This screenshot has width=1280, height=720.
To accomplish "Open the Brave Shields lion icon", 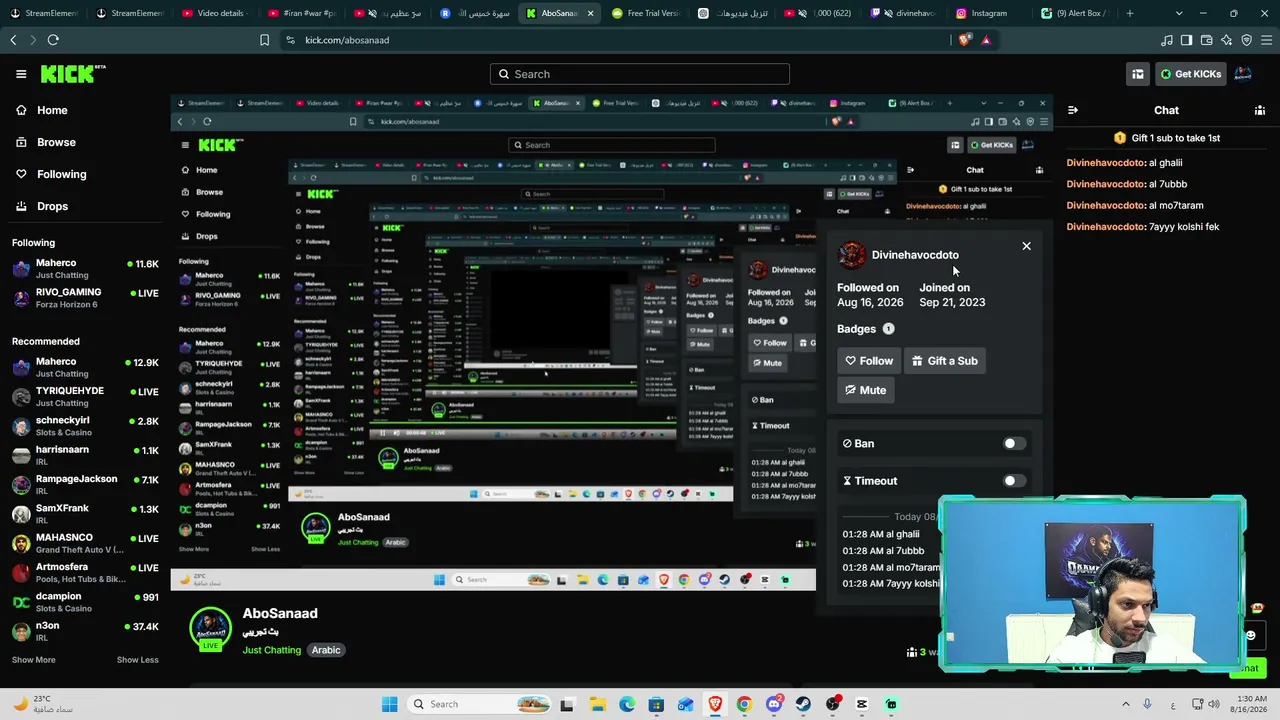I will (x=964, y=40).
